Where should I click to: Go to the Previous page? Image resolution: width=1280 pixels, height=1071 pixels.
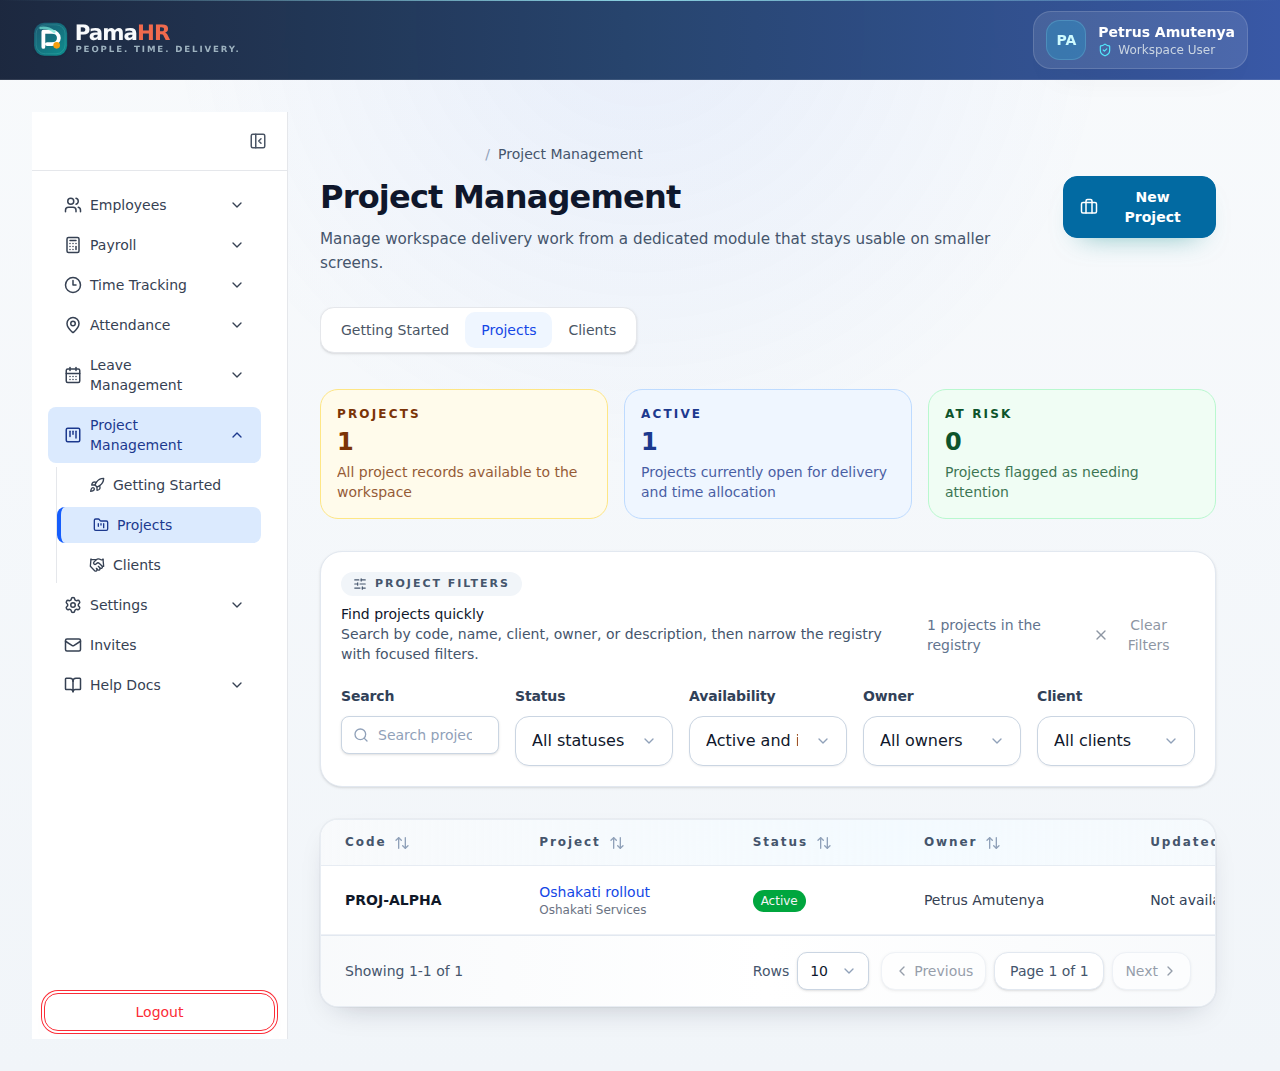(934, 971)
